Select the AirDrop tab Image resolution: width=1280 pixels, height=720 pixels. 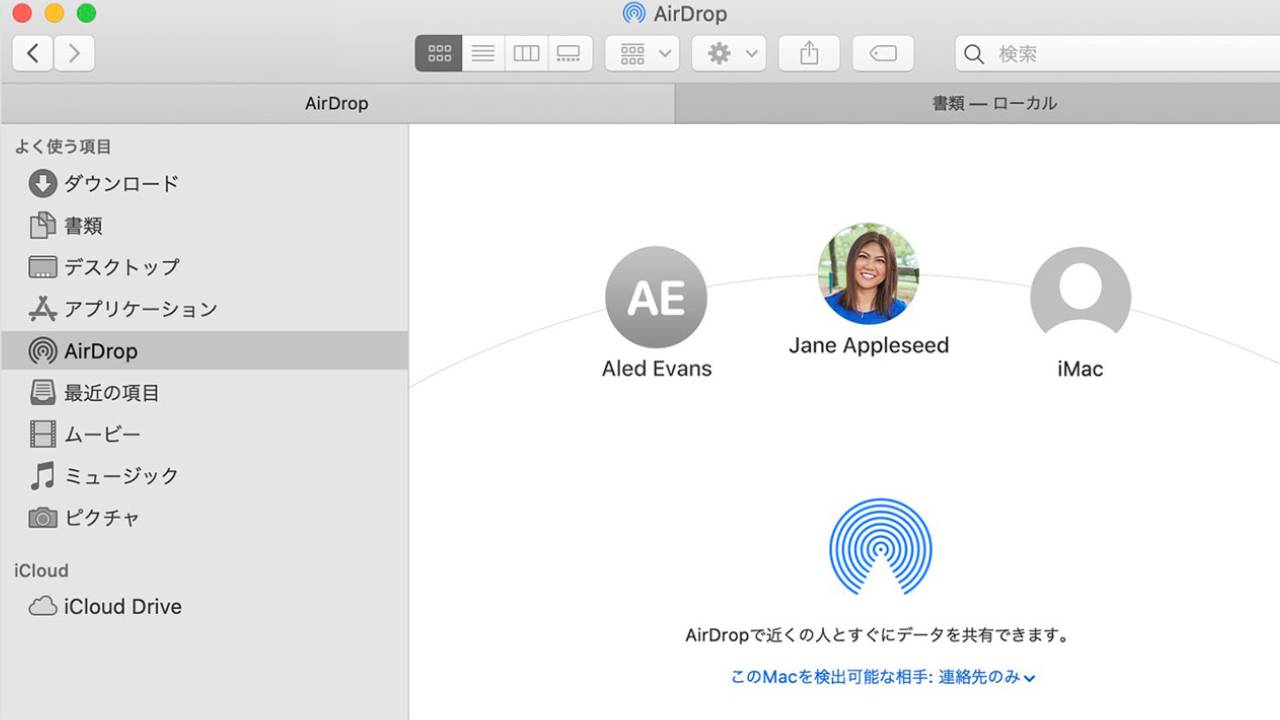pos(337,103)
